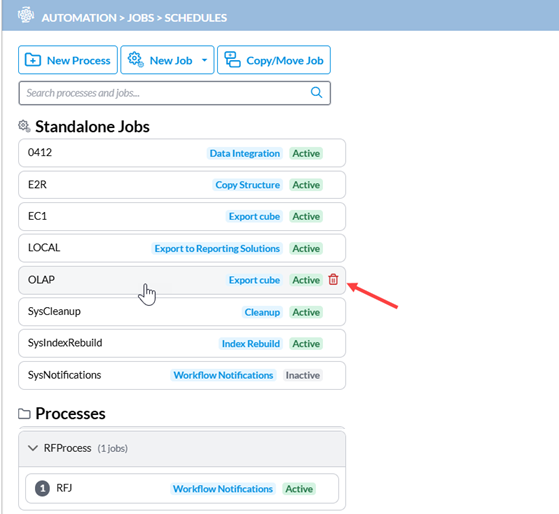The width and height of the screenshot is (559, 514).
Task: Click the Inactive badge on SysNotifications
Action: 302,375
